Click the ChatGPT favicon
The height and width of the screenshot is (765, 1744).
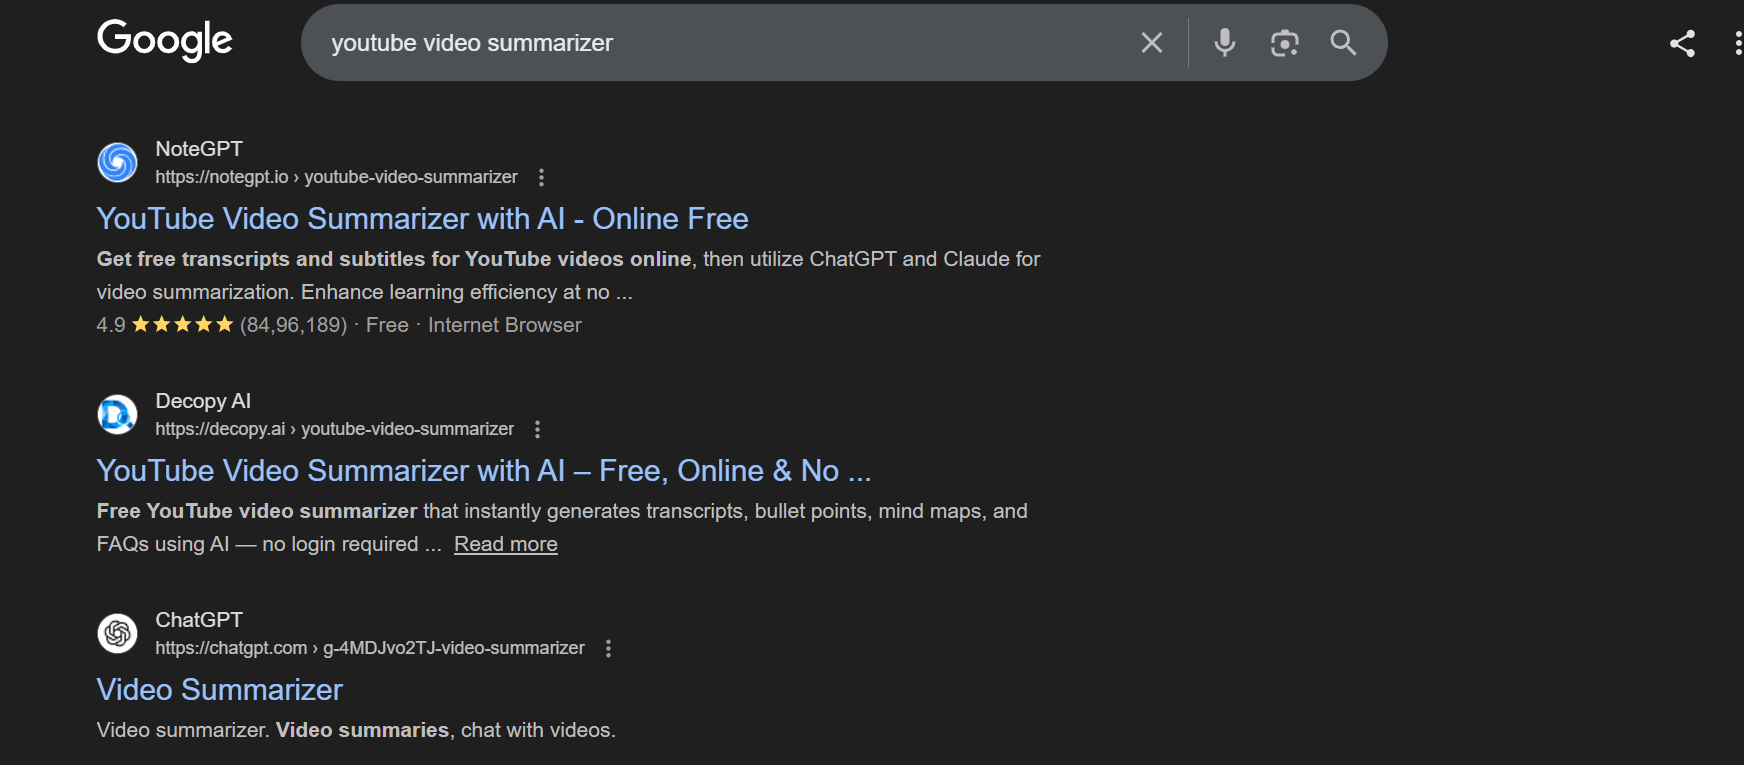(x=118, y=633)
